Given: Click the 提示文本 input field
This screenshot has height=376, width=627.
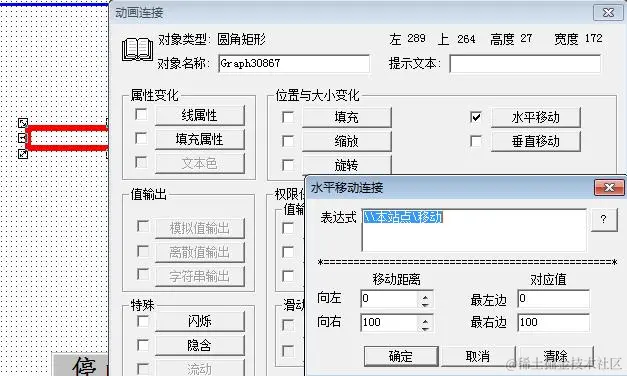Looking at the screenshot, I should click(x=525, y=64).
